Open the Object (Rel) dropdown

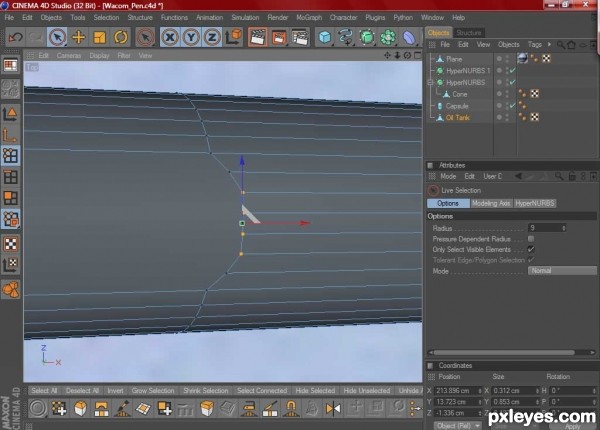(x=458, y=425)
